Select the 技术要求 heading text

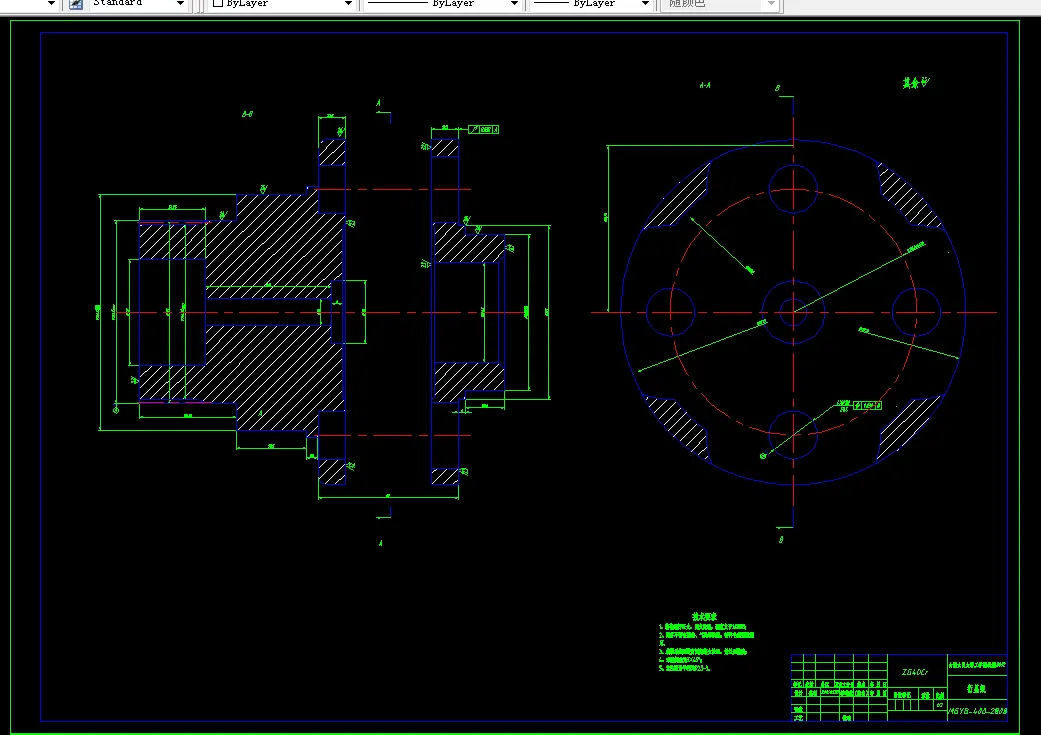[x=704, y=616]
